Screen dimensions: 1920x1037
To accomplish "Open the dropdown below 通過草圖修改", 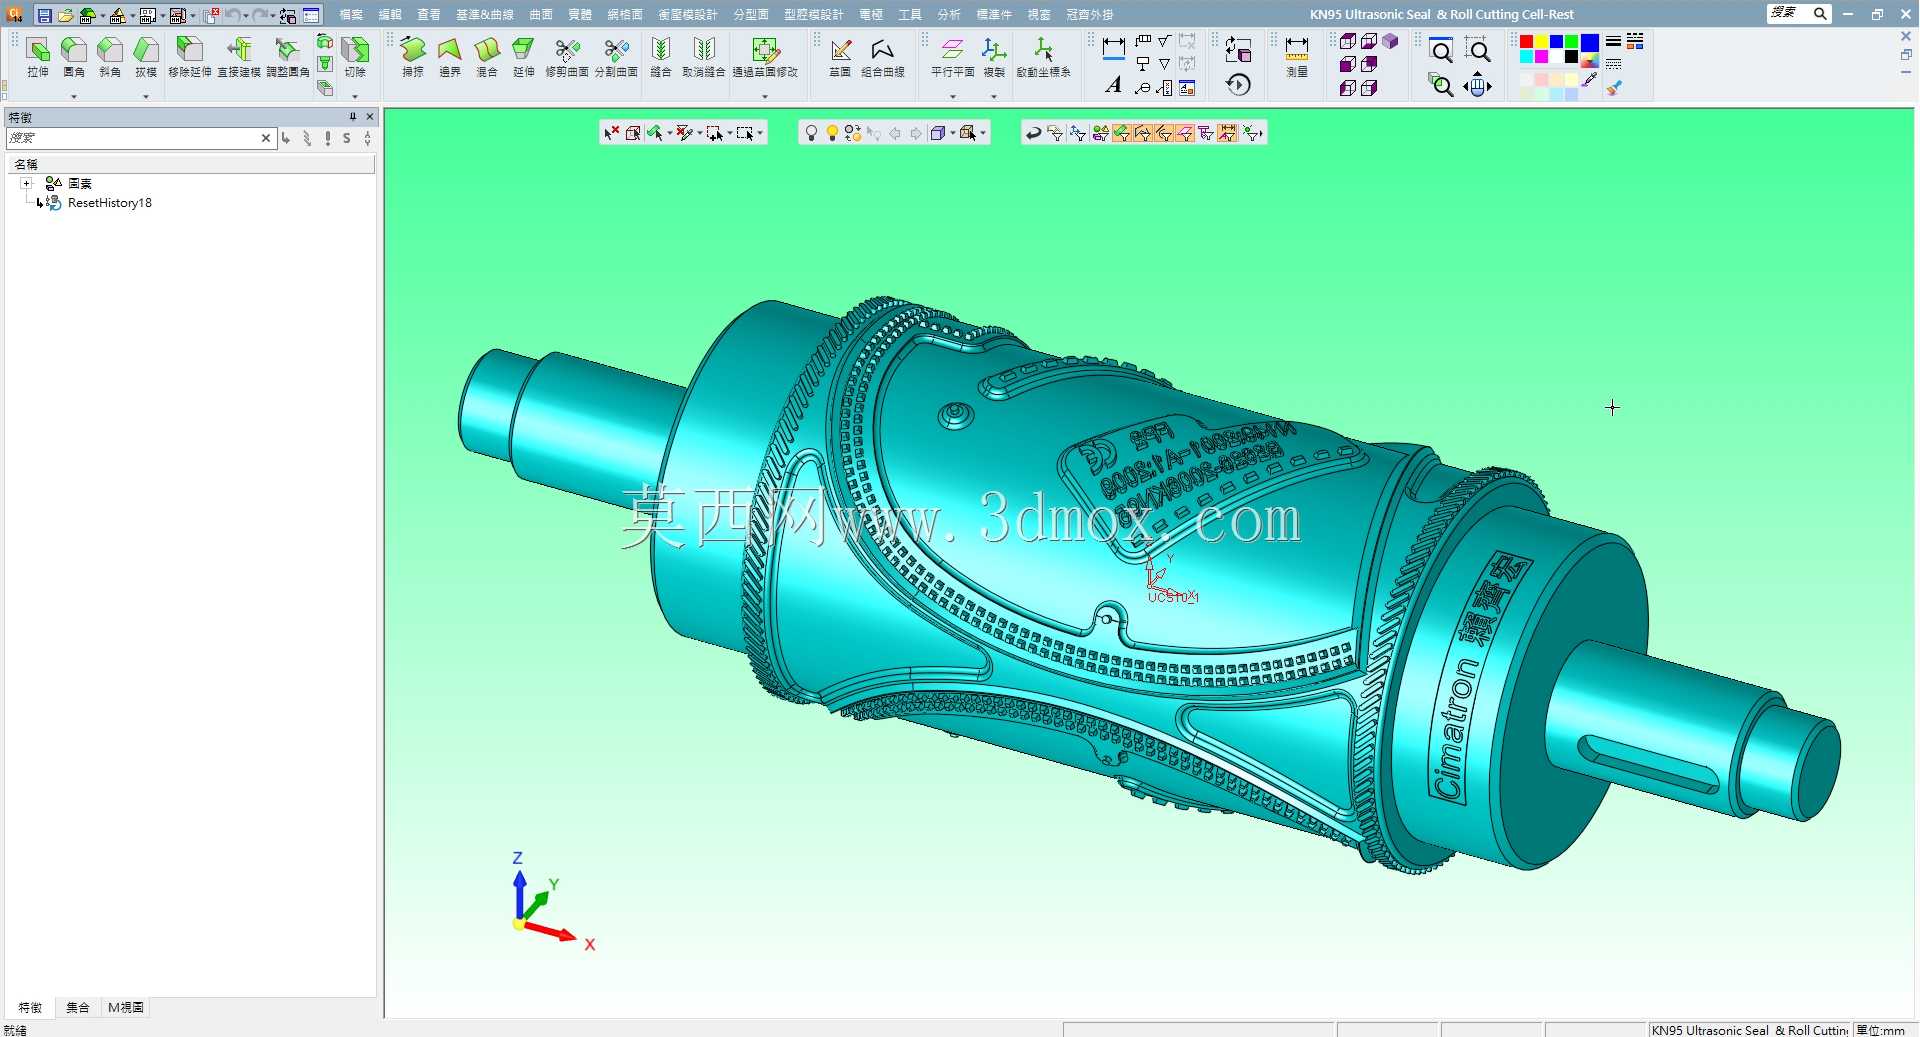I will click(x=765, y=96).
